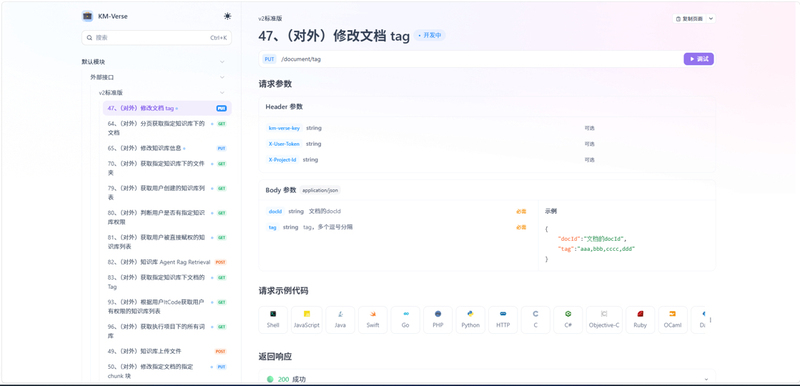Screen dimensions: 800x386
Task: Click the KM-Verse logo icon
Action: click(x=87, y=16)
